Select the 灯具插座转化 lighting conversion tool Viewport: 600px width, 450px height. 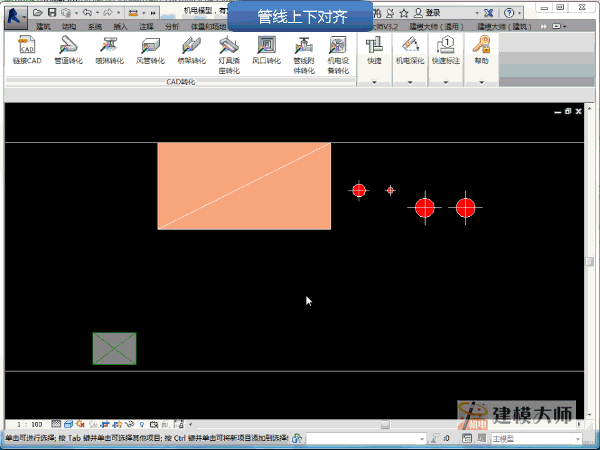point(229,55)
